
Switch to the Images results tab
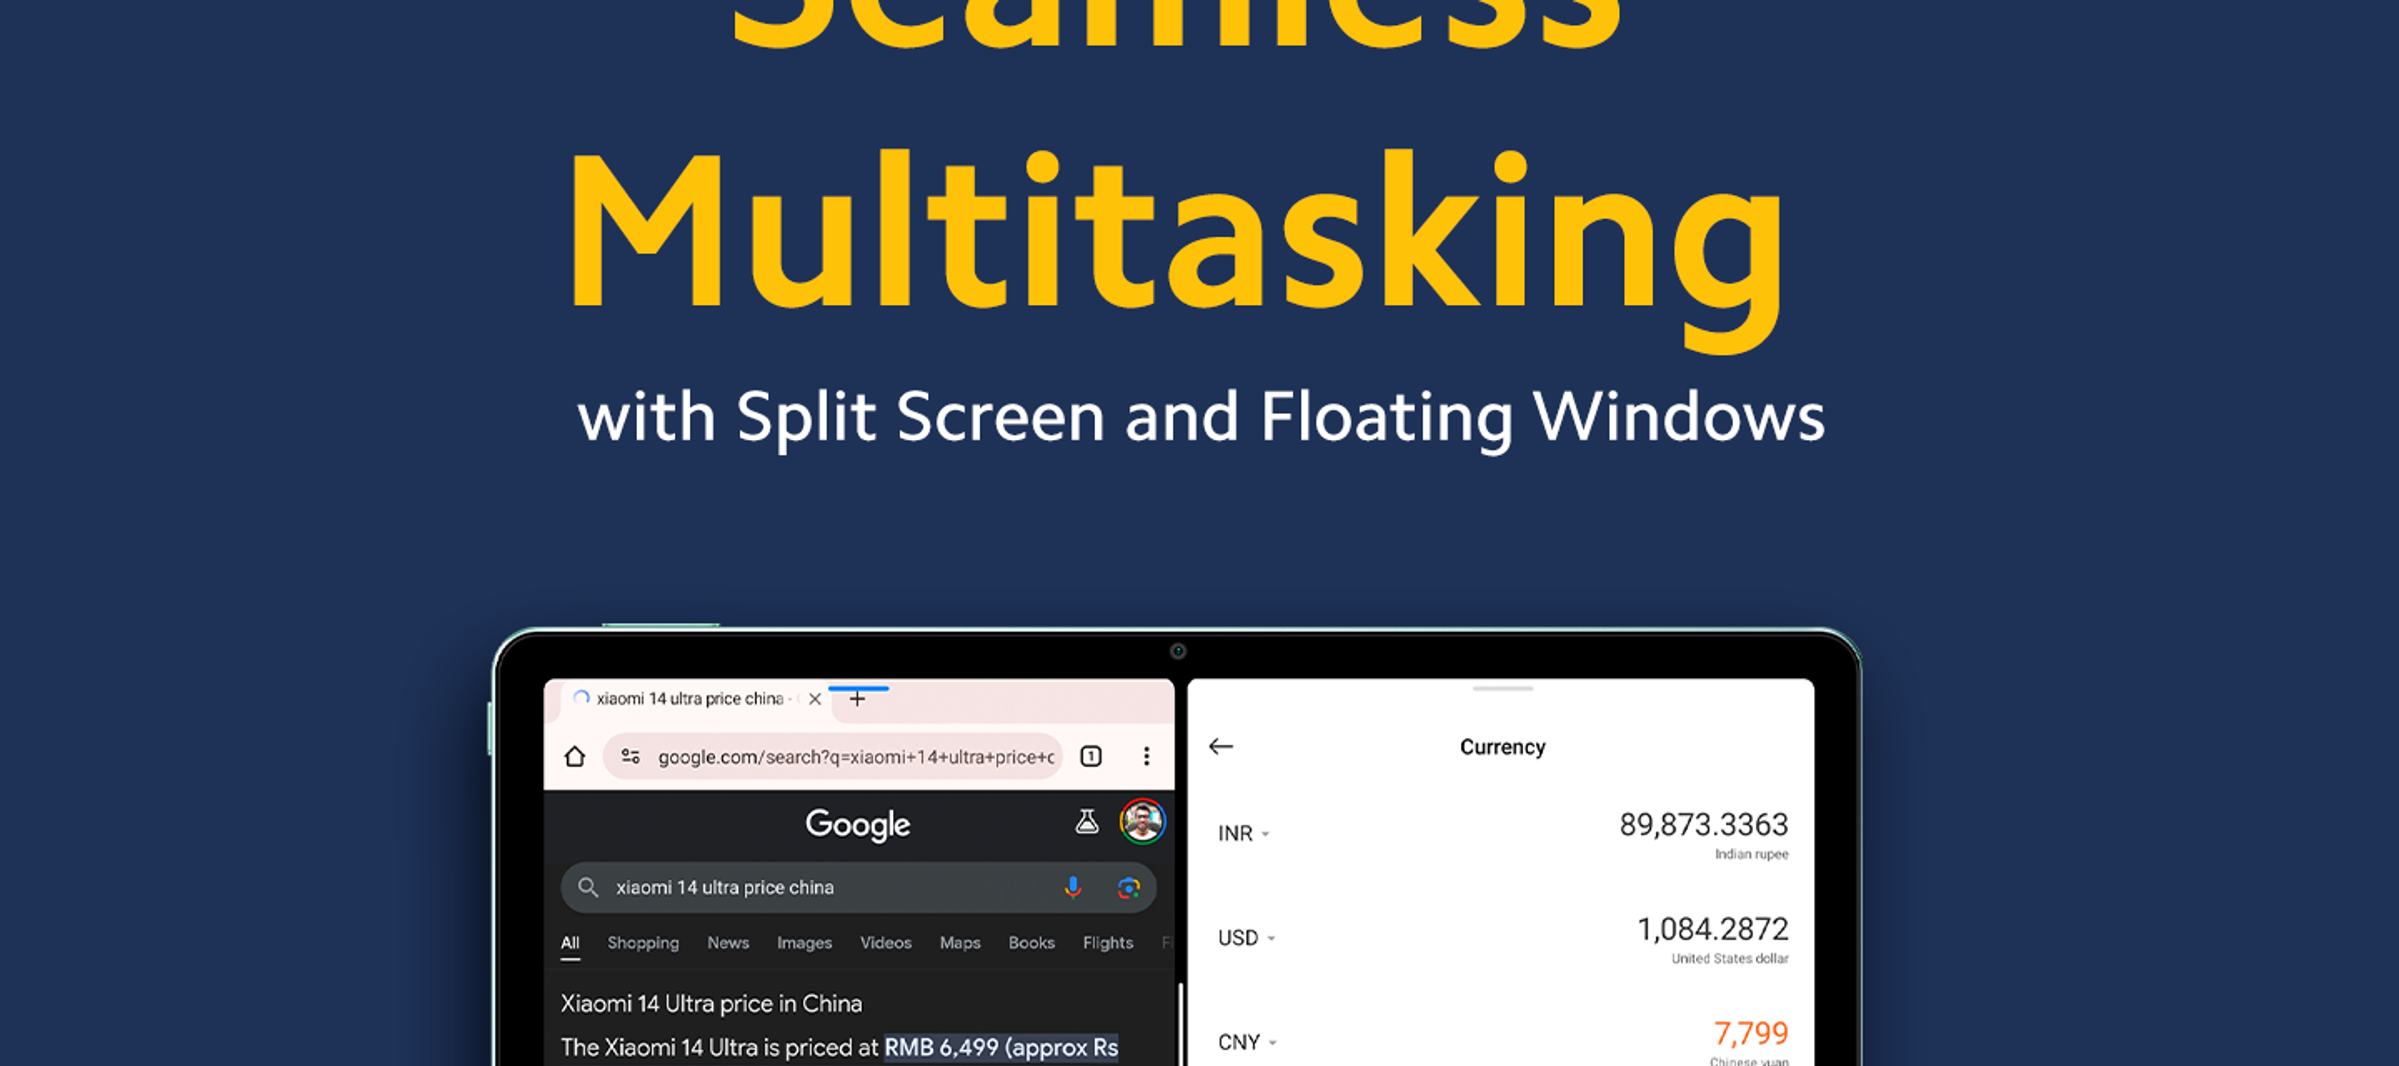pyautogui.click(x=804, y=942)
